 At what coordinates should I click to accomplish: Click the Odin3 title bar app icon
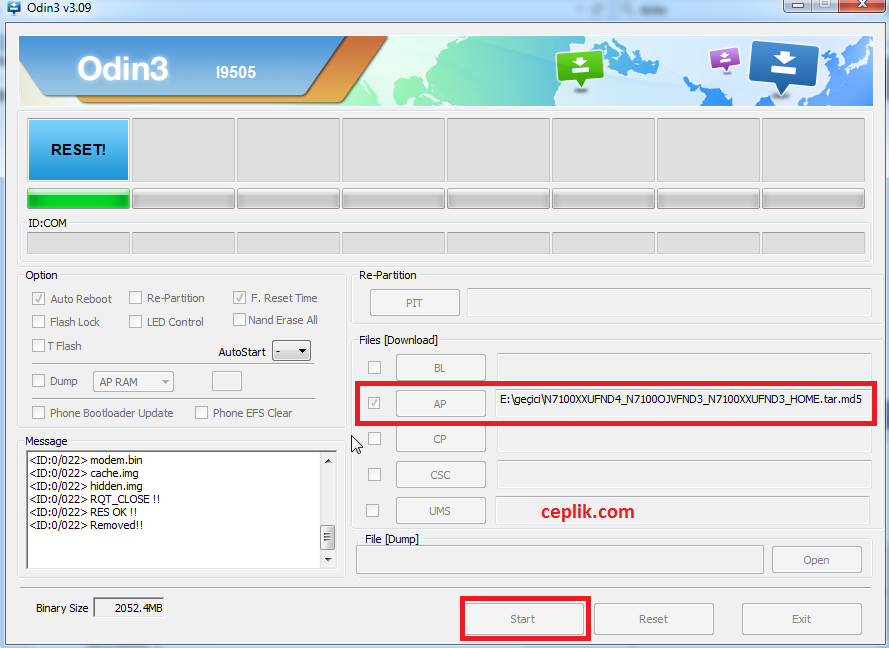13,8
